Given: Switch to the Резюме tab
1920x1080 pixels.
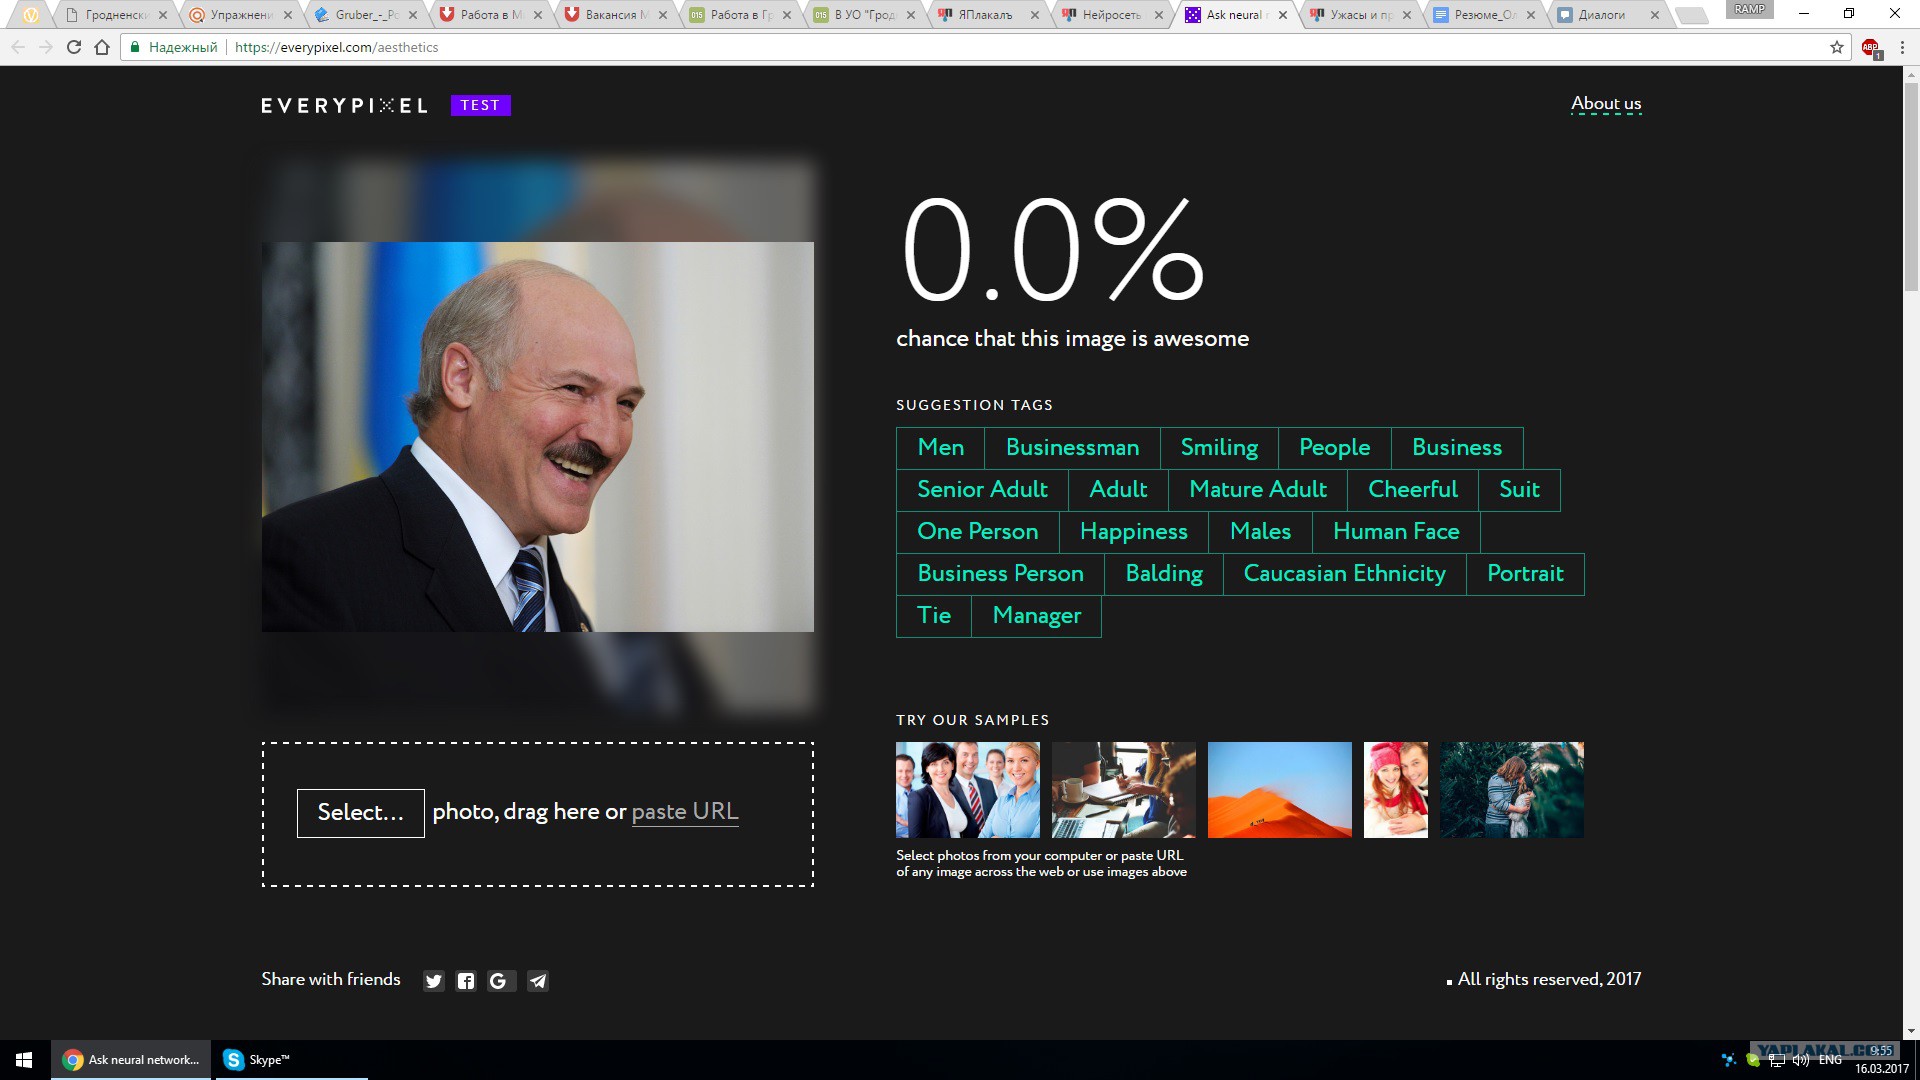Looking at the screenshot, I should pos(1485,15).
